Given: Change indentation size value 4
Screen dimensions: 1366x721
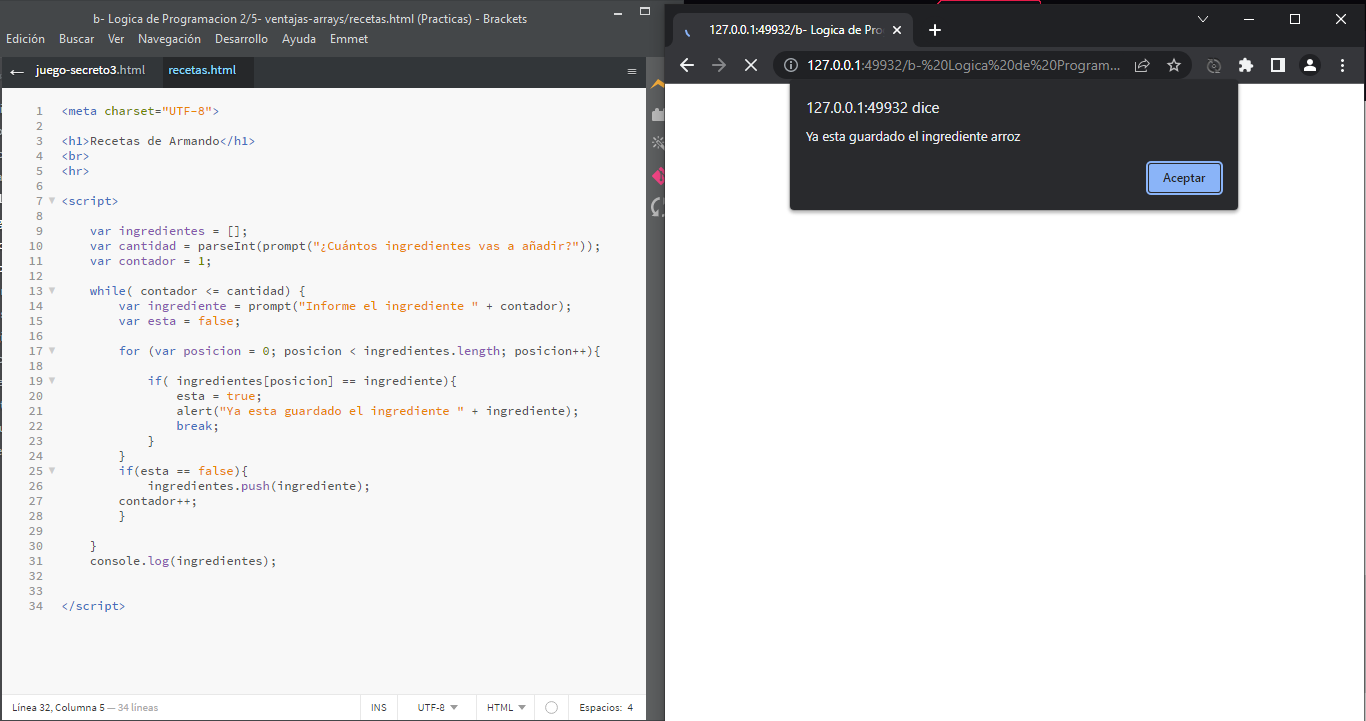Looking at the screenshot, I should tap(630, 707).
